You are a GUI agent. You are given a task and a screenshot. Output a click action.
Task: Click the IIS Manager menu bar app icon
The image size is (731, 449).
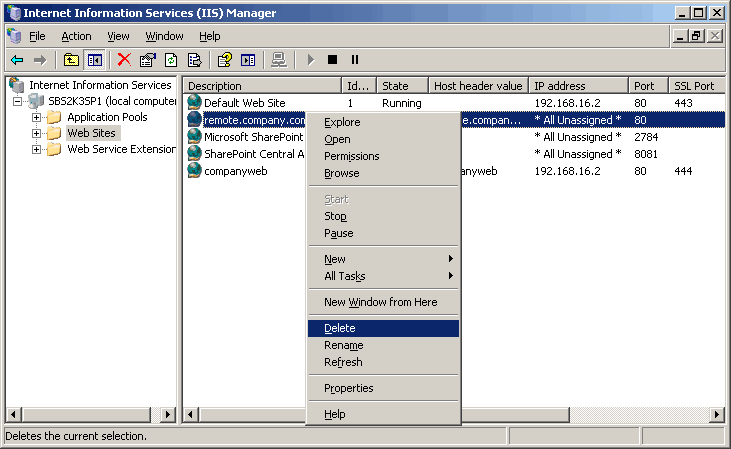pos(14,36)
